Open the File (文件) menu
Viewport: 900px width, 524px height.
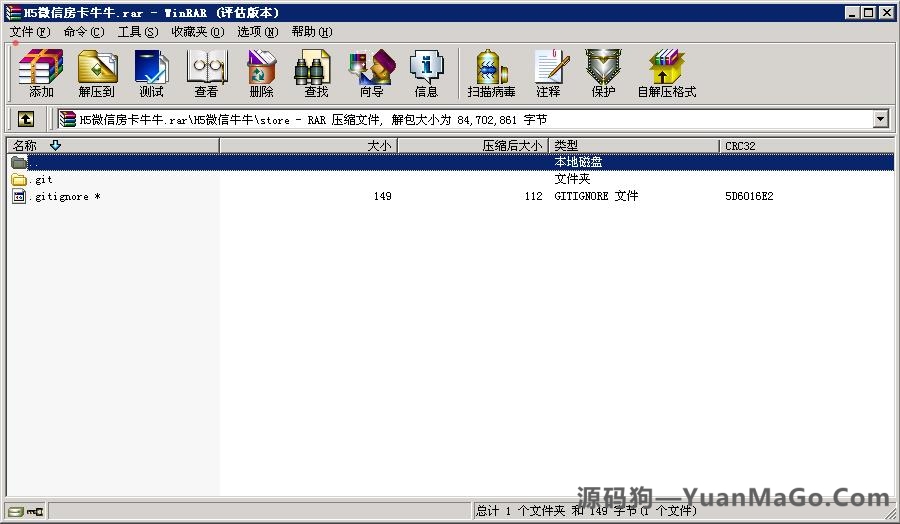point(30,32)
